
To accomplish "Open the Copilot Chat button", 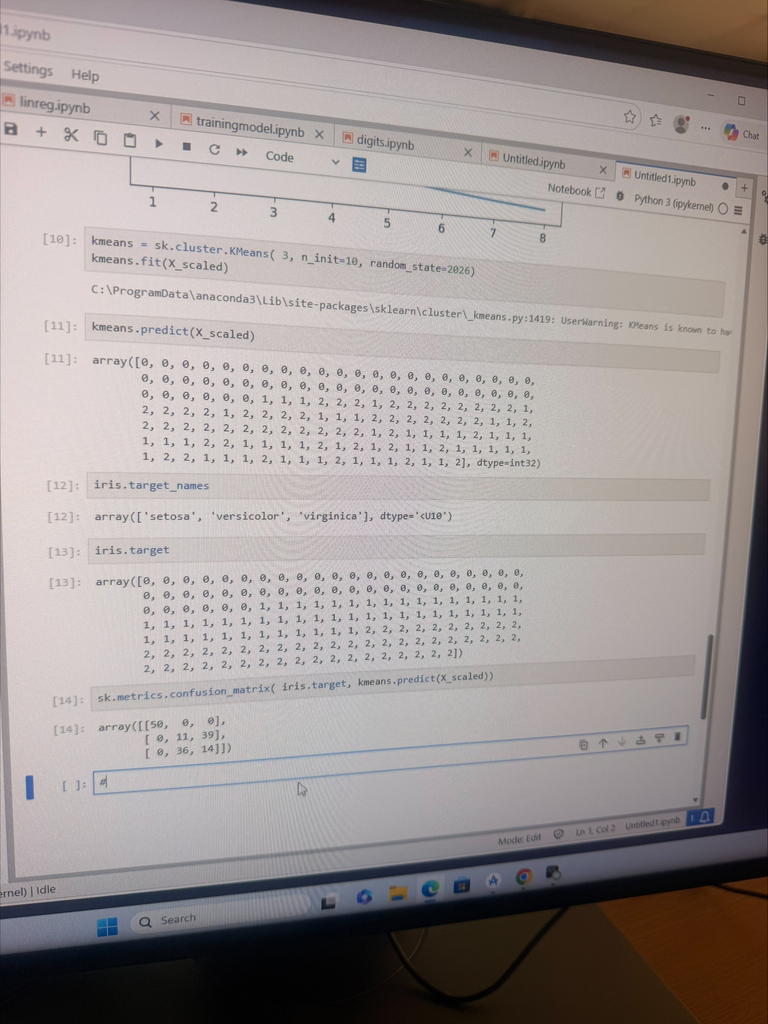I will [741, 133].
